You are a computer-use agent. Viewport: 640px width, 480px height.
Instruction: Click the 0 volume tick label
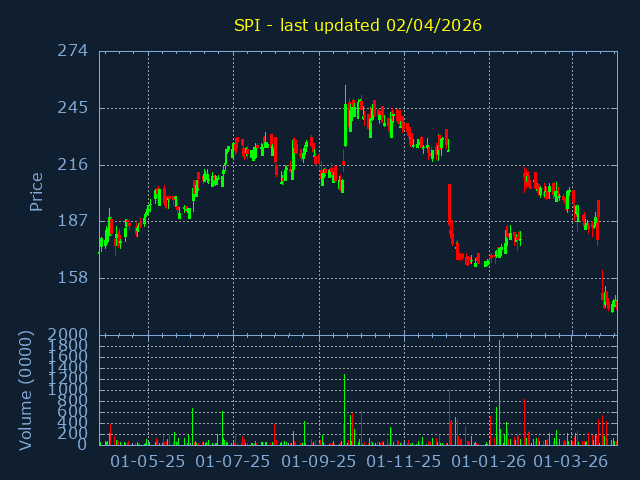pyautogui.click(x=84, y=444)
